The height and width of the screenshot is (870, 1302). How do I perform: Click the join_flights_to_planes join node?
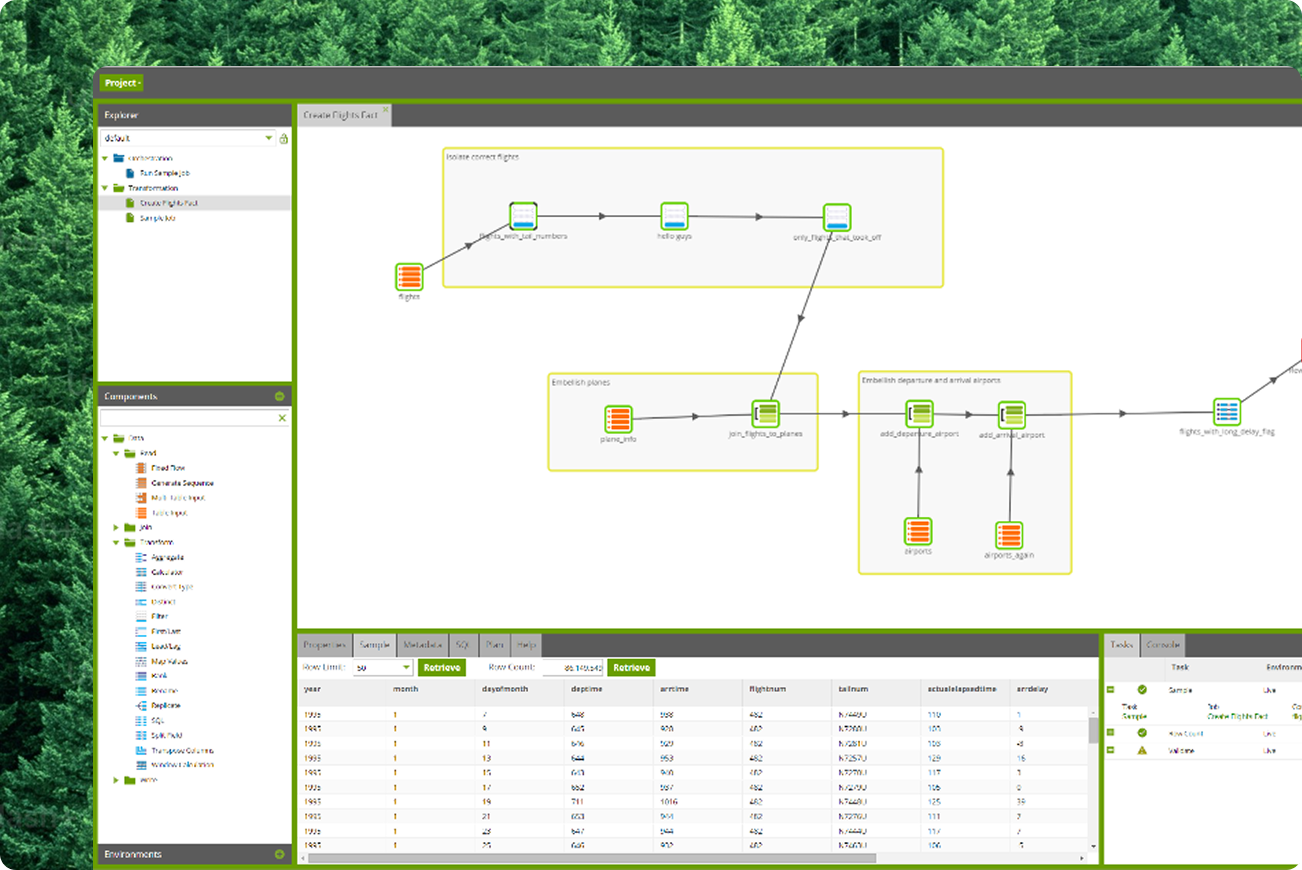pyautogui.click(x=766, y=414)
